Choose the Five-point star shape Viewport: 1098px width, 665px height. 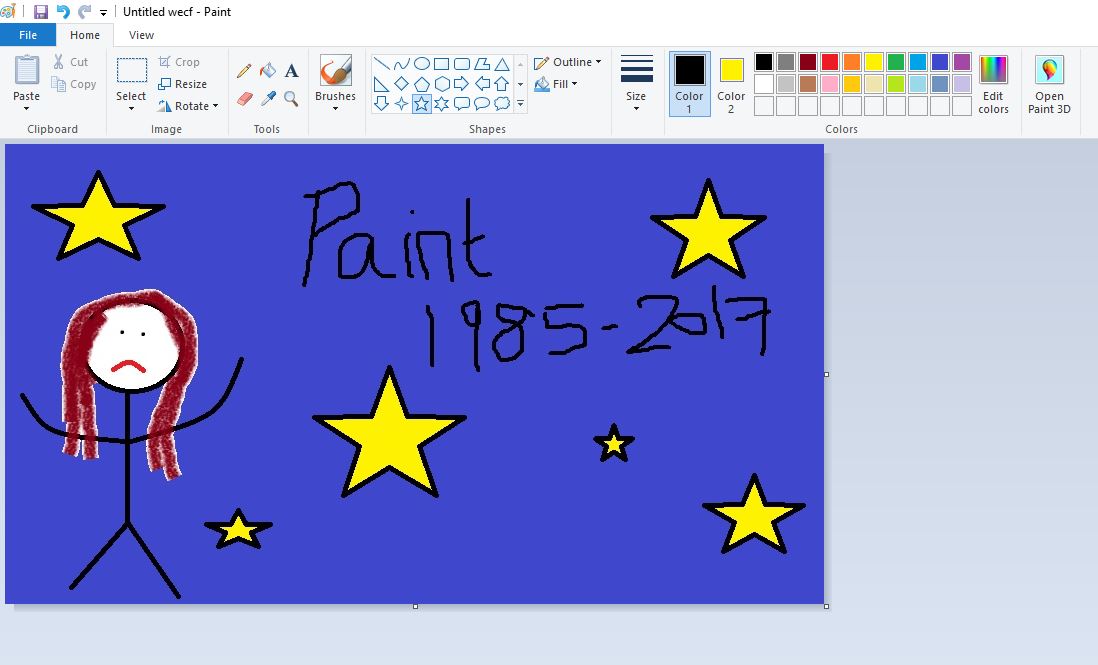422,104
